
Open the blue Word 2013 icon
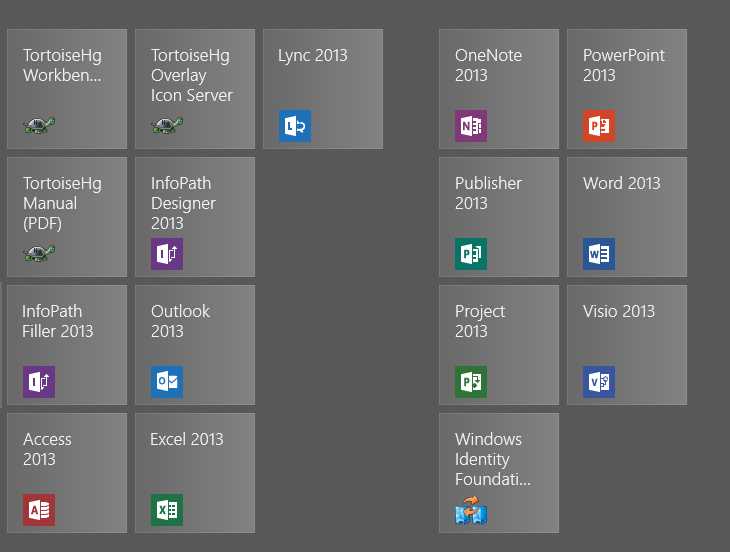coord(599,254)
